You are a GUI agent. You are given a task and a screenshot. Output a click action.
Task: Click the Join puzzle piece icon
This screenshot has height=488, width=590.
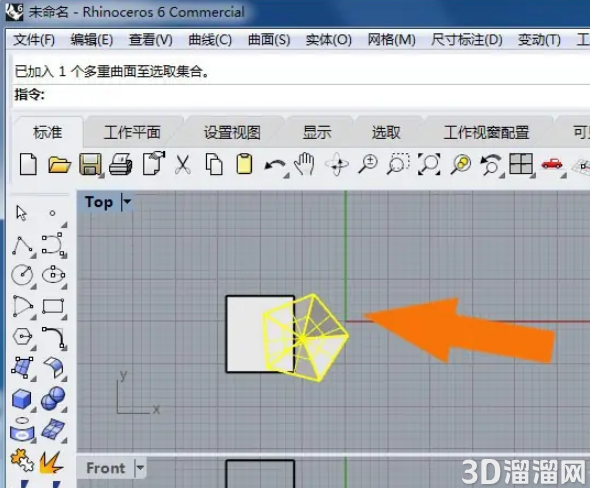[22, 461]
